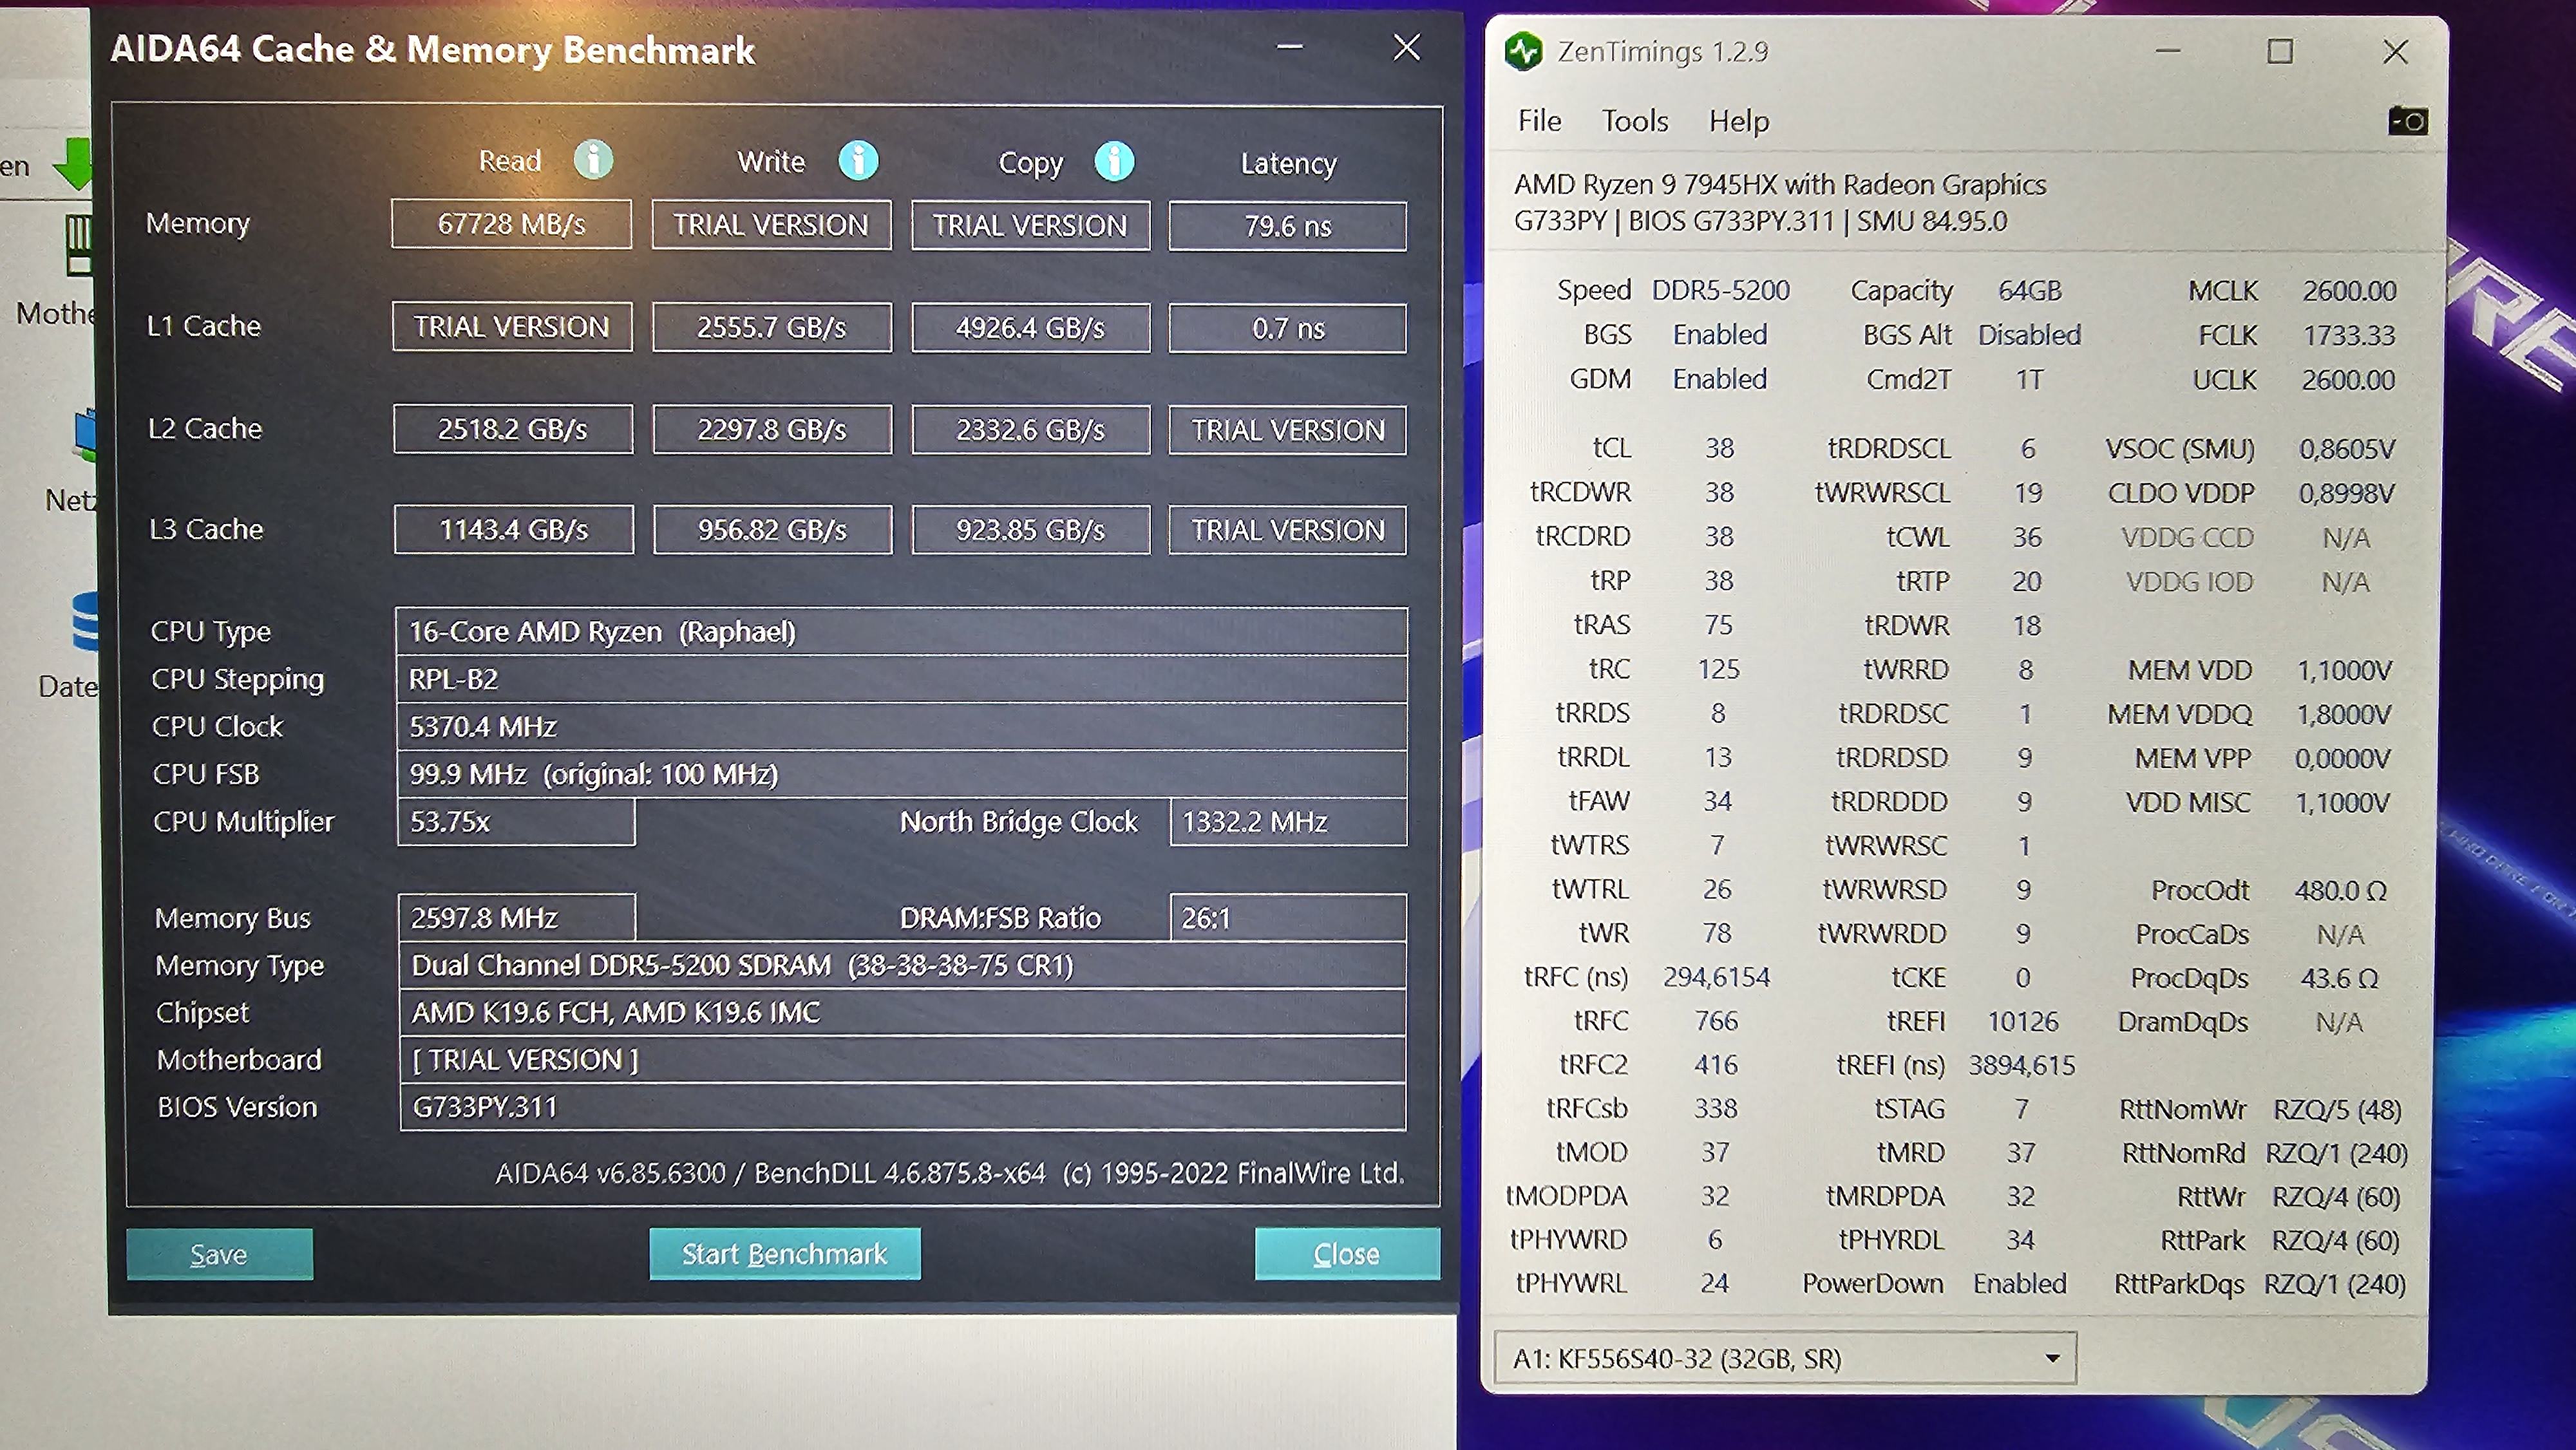Click the ProcOdt value 480.0 Ω
The image size is (2576, 1450).
[x=2340, y=890]
